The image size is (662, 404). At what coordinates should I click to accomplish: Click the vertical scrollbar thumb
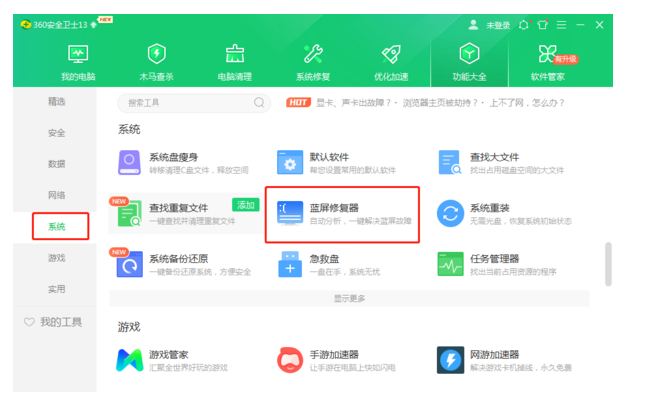point(608,264)
